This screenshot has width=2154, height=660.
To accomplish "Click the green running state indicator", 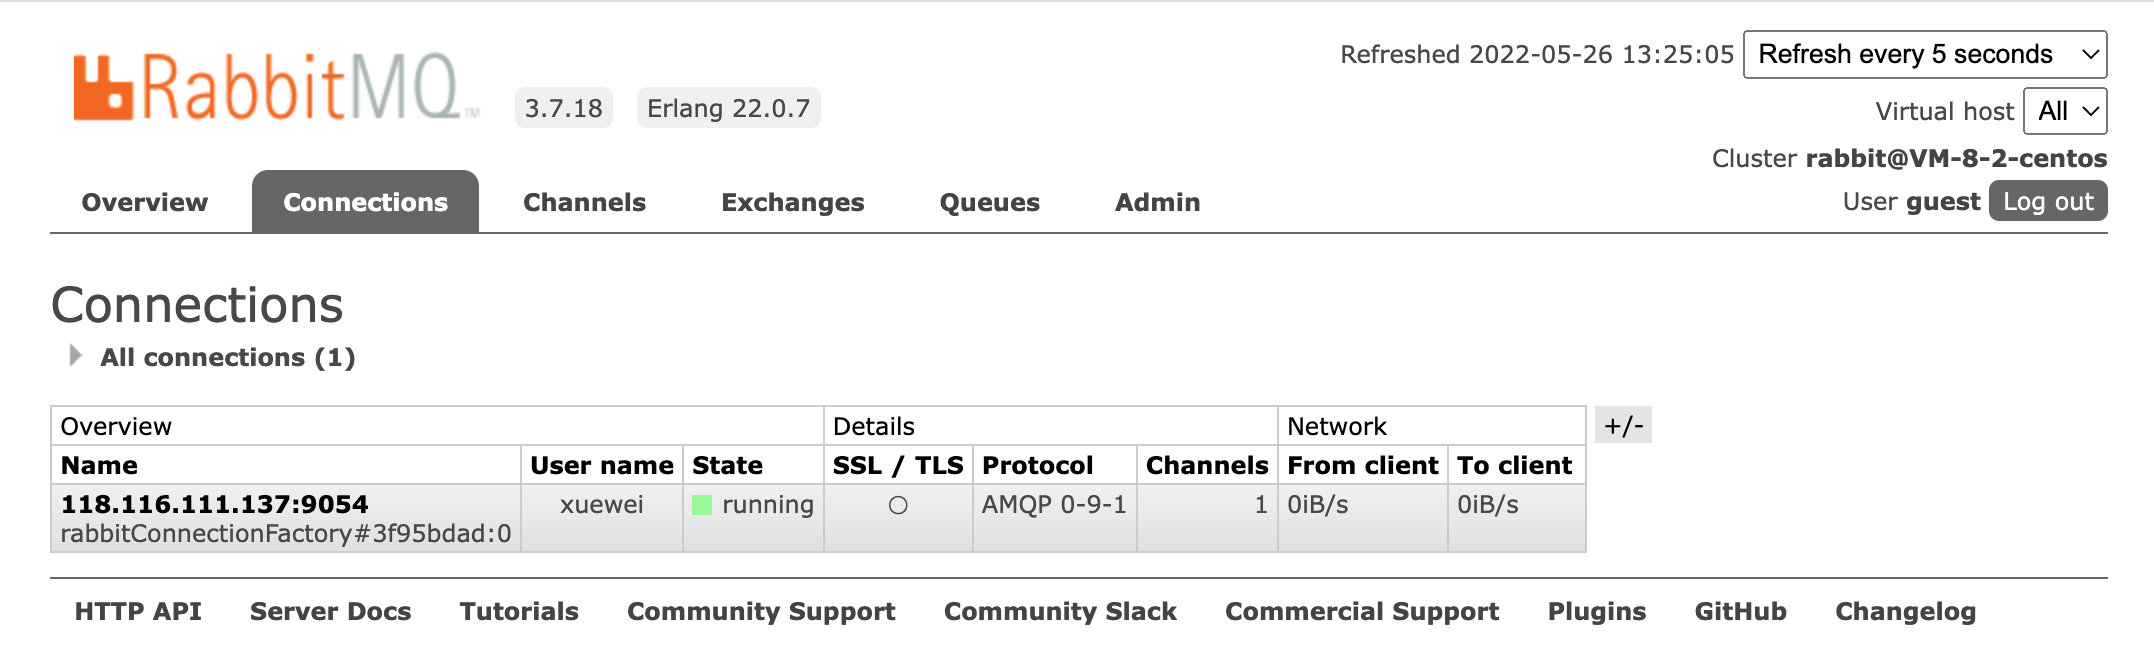I will (x=702, y=505).
